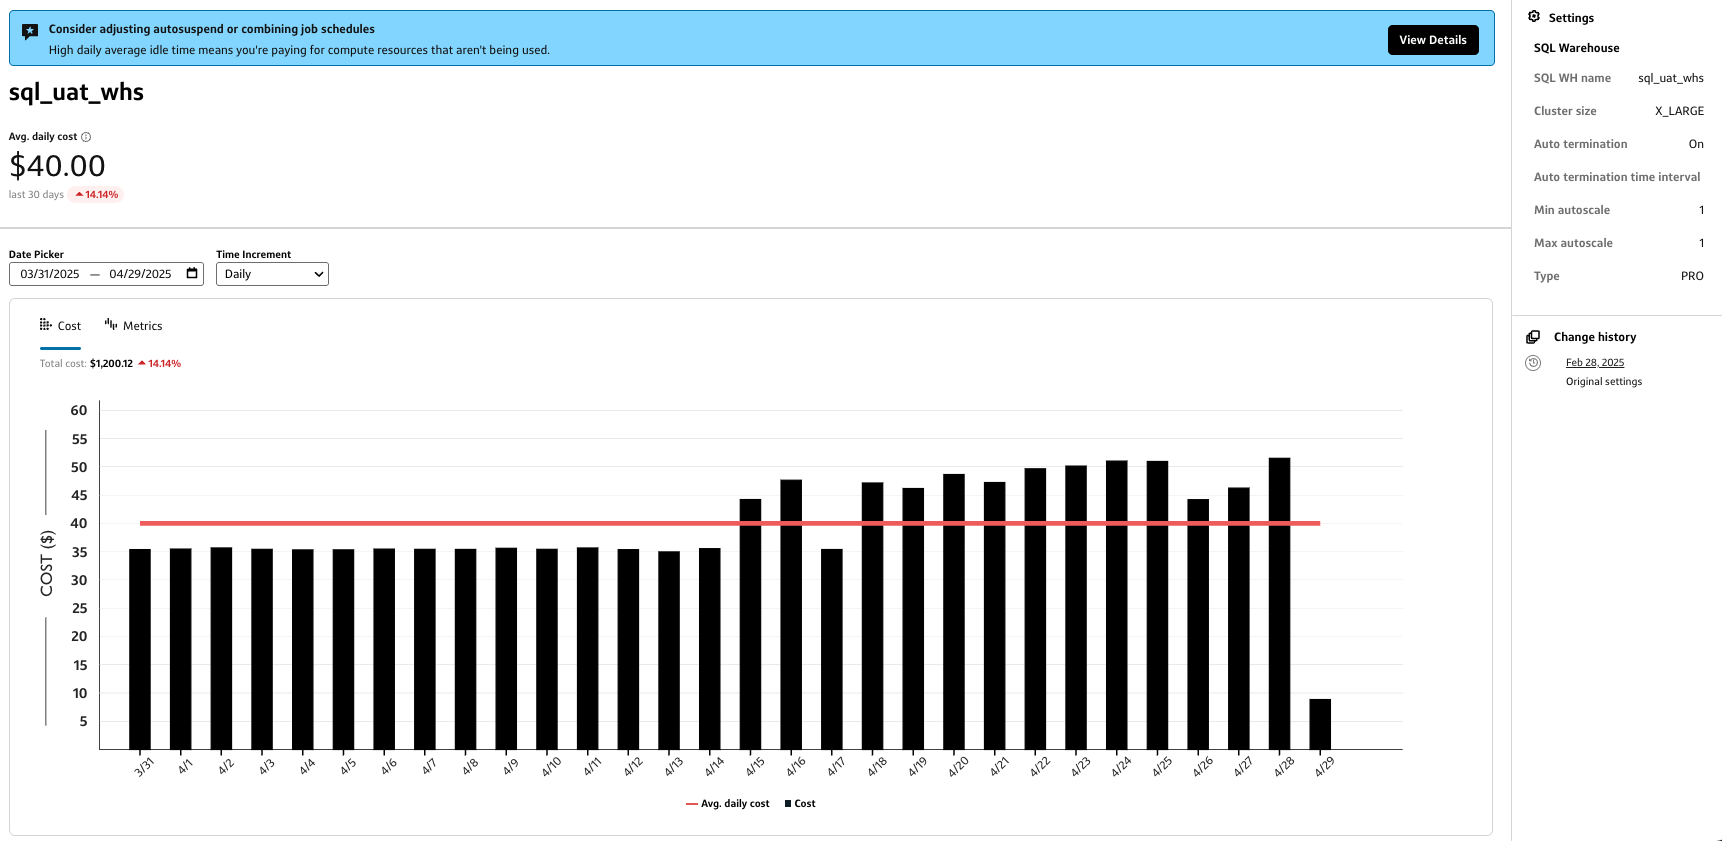Image resolution: width=1722 pixels, height=841 pixels.
Task: Click the Original settings text
Action: [x=1604, y=382]
